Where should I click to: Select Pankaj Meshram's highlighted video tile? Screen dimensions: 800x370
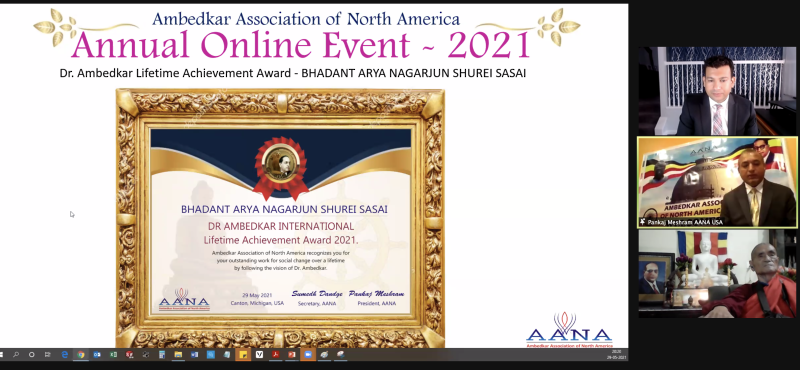pyautogui.click(x=717, y=182)
